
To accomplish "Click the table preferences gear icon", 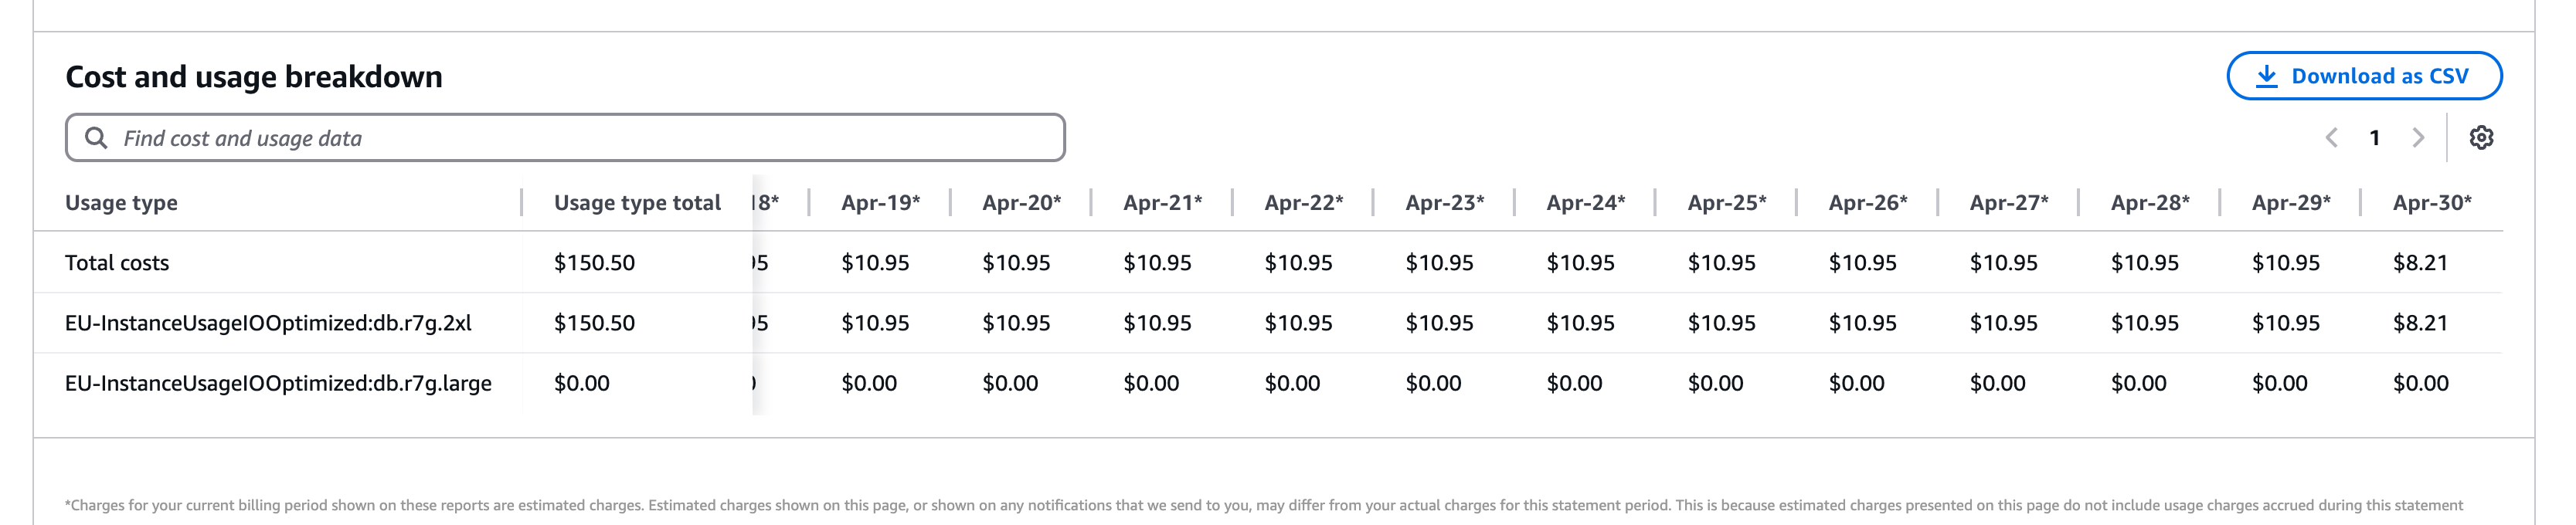I will [2480, 138].
